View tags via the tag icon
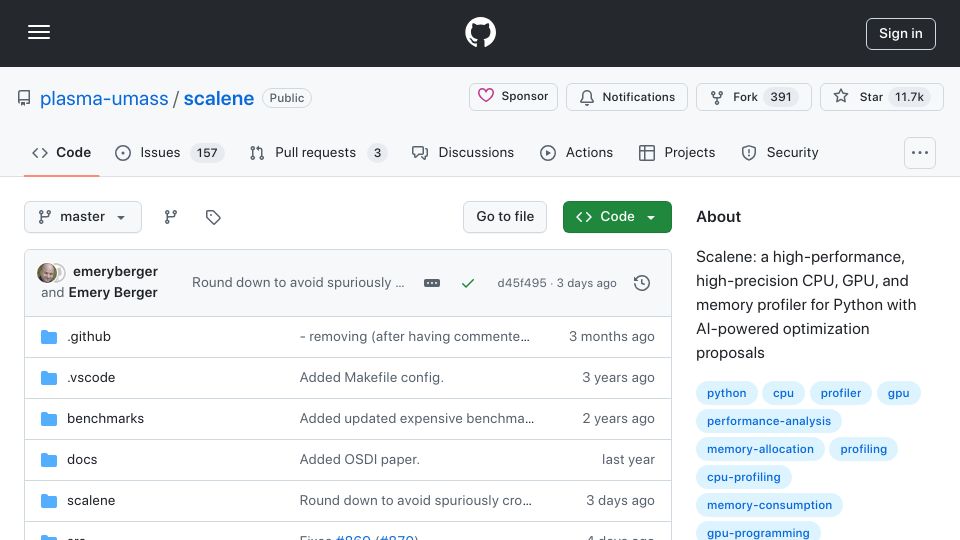The height and width of the screenshot is (540, 960). click(213, 217)
